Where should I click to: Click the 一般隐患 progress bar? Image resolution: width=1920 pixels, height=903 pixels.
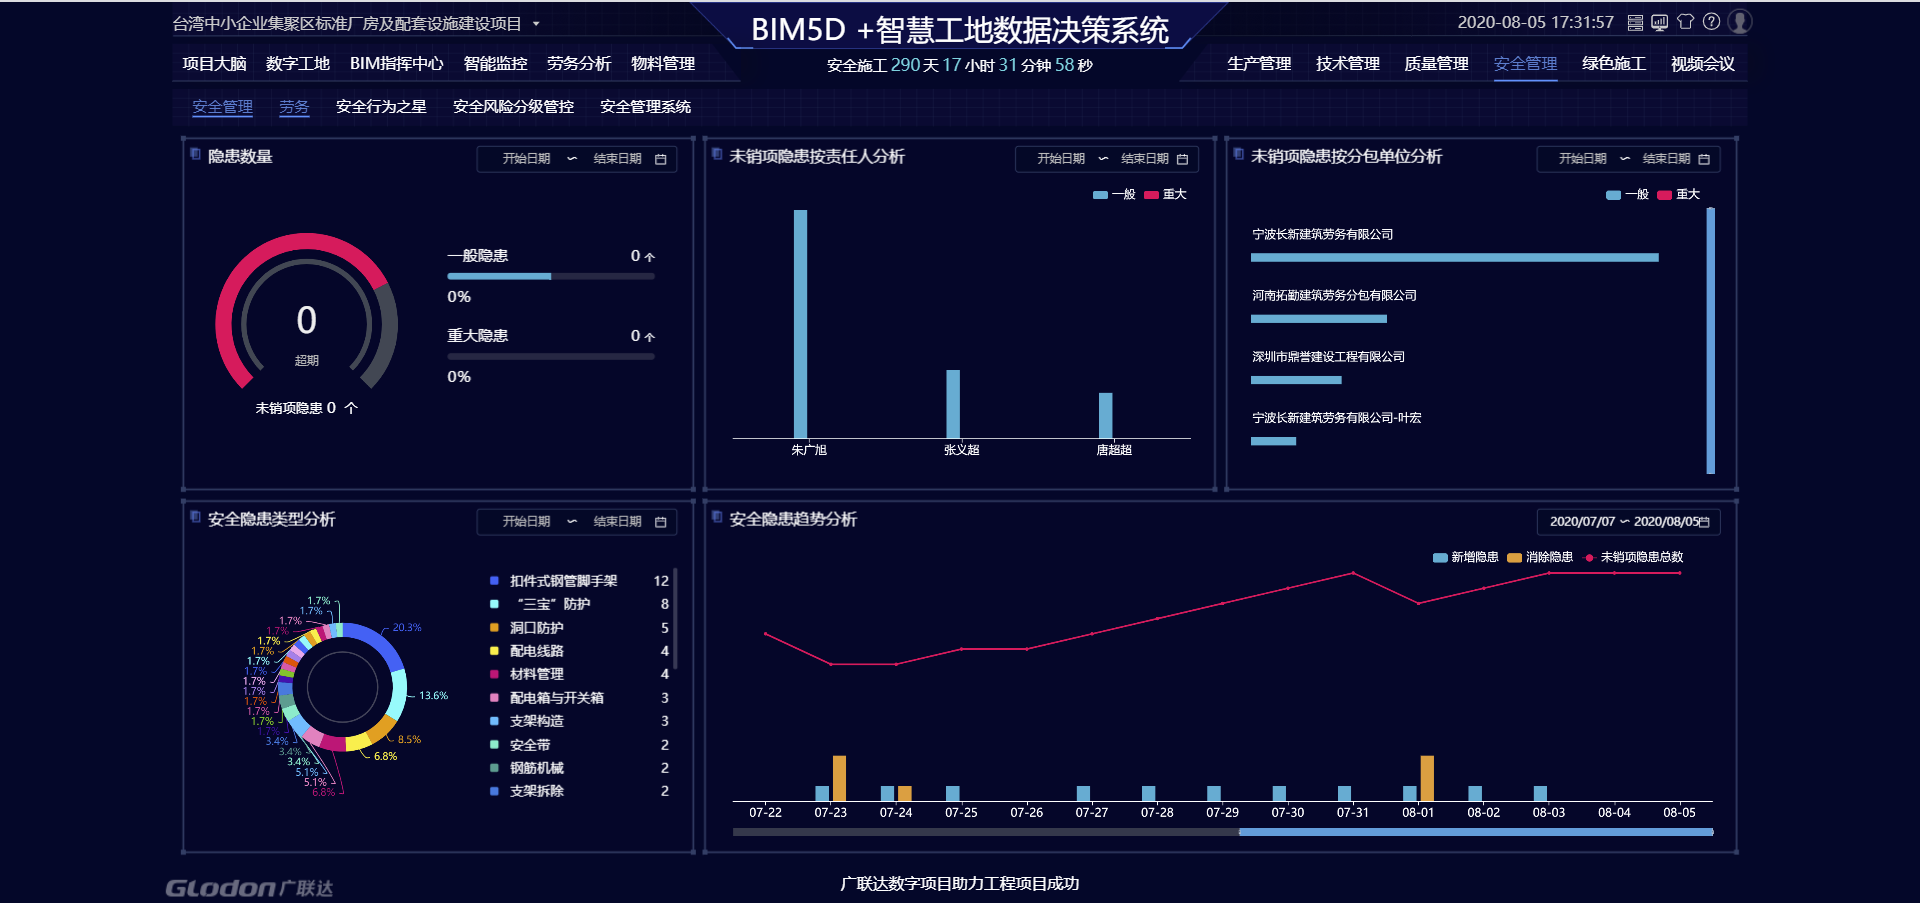click(x=551, y=277)
